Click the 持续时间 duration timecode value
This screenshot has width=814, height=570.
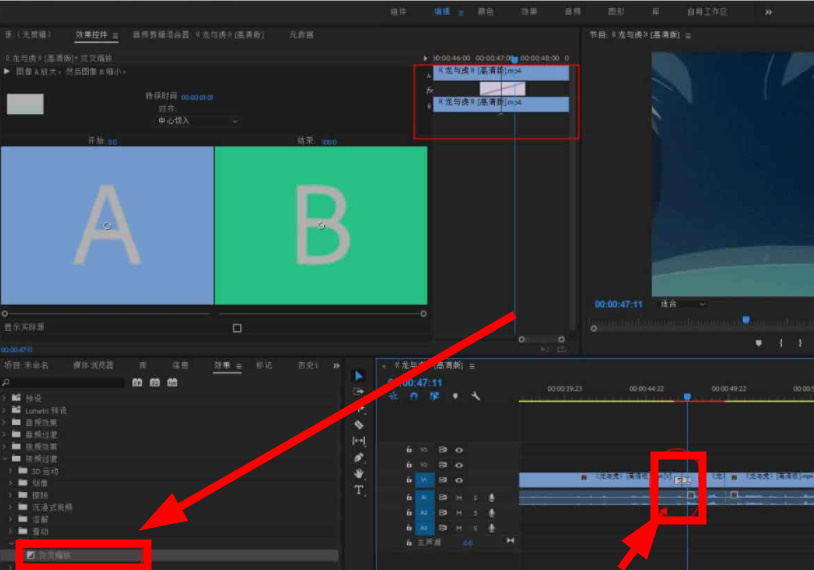point(197,97)
